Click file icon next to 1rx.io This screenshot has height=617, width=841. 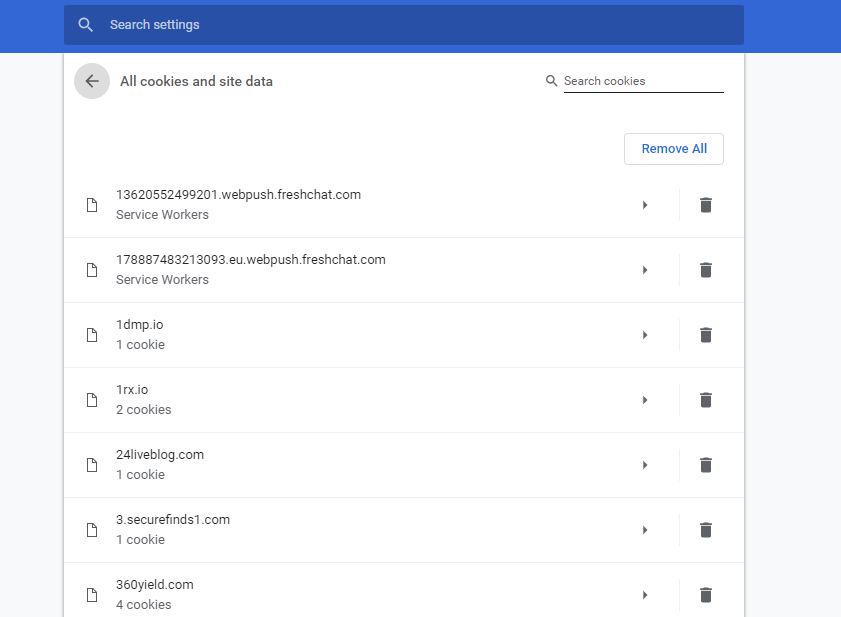coord(92,400)
